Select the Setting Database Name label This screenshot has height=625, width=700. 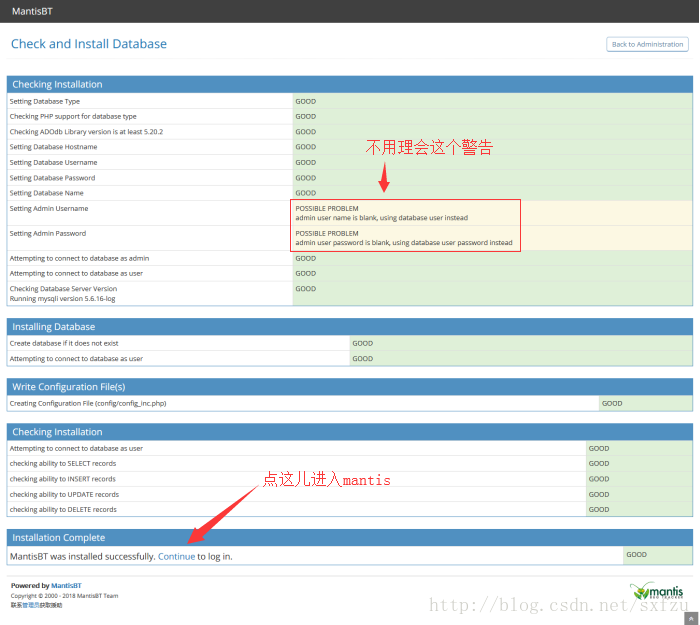[x=46, y=193]
